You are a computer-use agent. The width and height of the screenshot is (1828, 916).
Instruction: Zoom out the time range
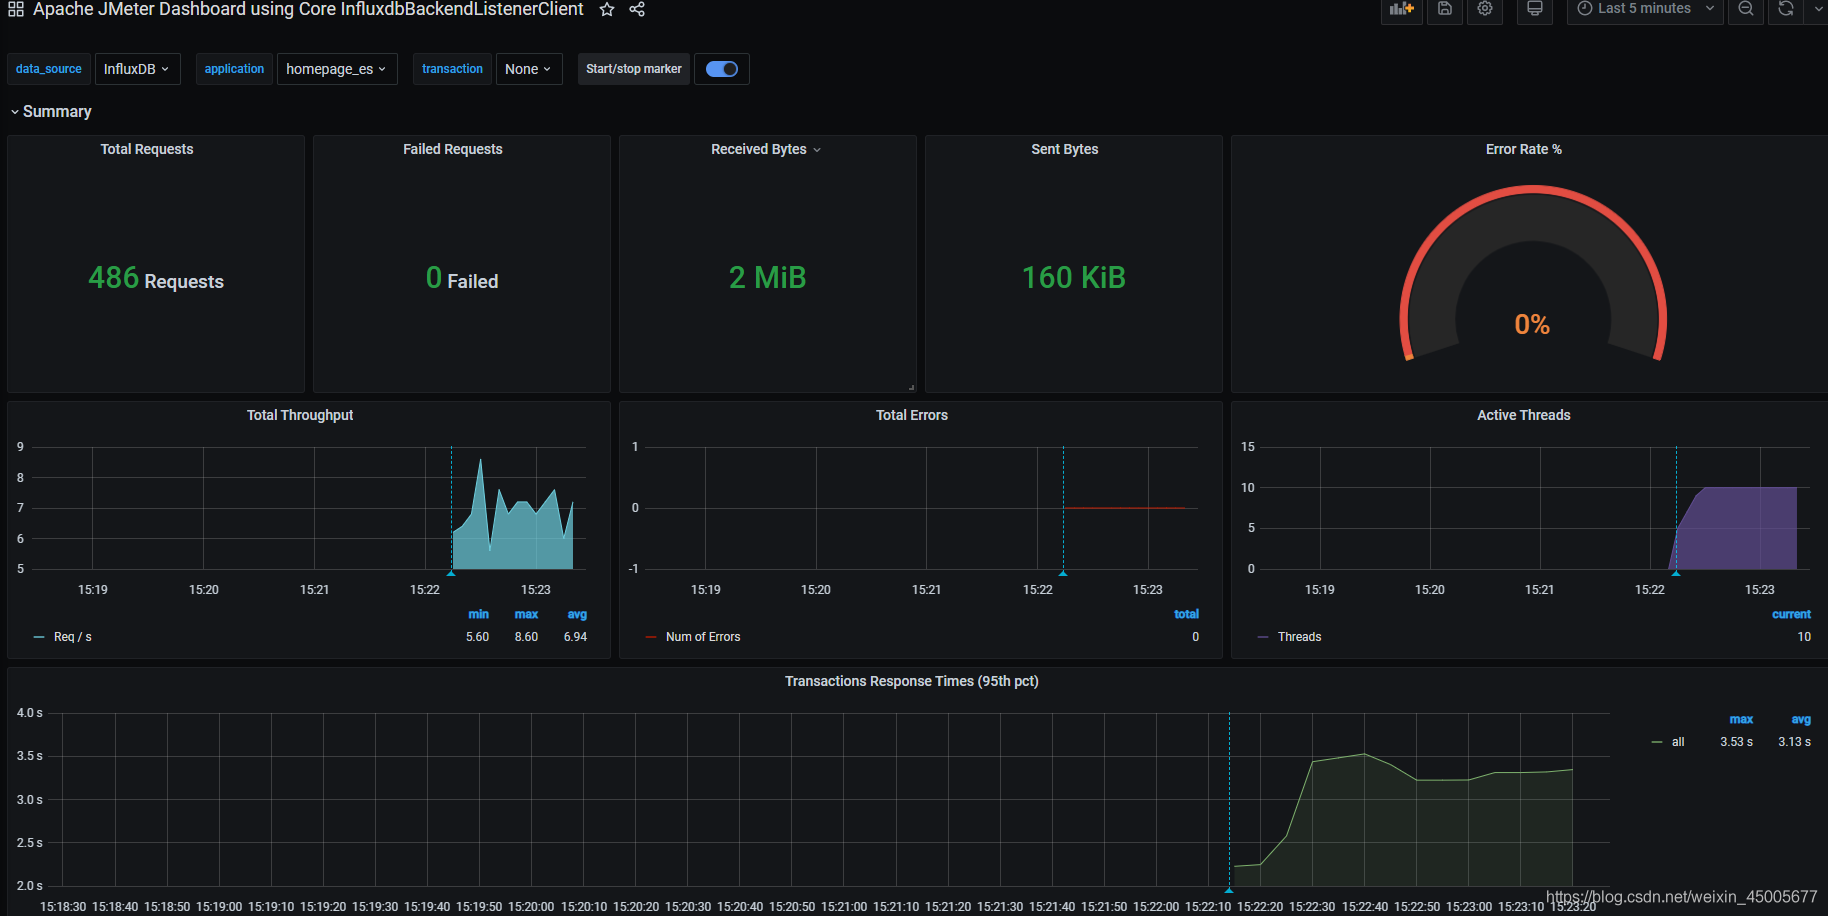[x=1746, y=9]
